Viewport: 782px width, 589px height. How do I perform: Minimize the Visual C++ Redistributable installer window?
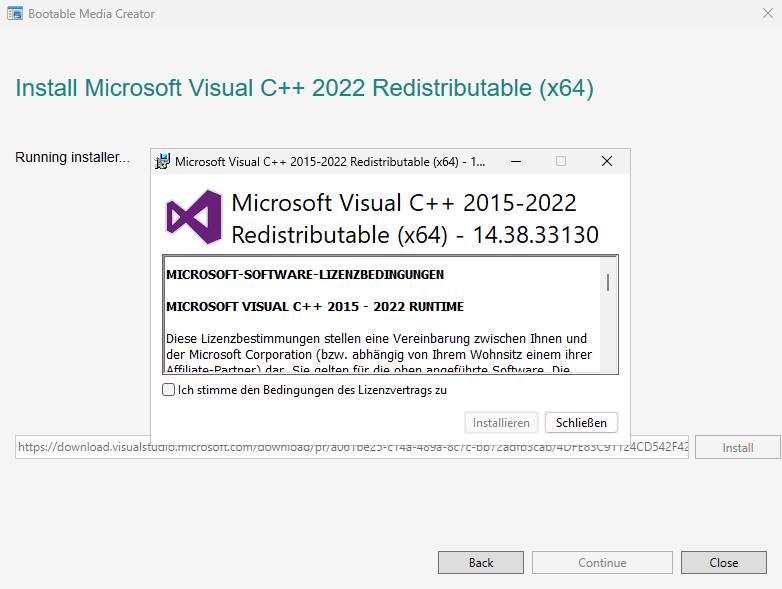[x=516, y=162]
